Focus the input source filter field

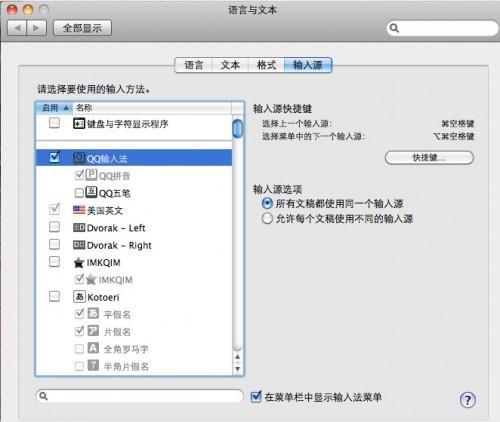click(140, 396)
